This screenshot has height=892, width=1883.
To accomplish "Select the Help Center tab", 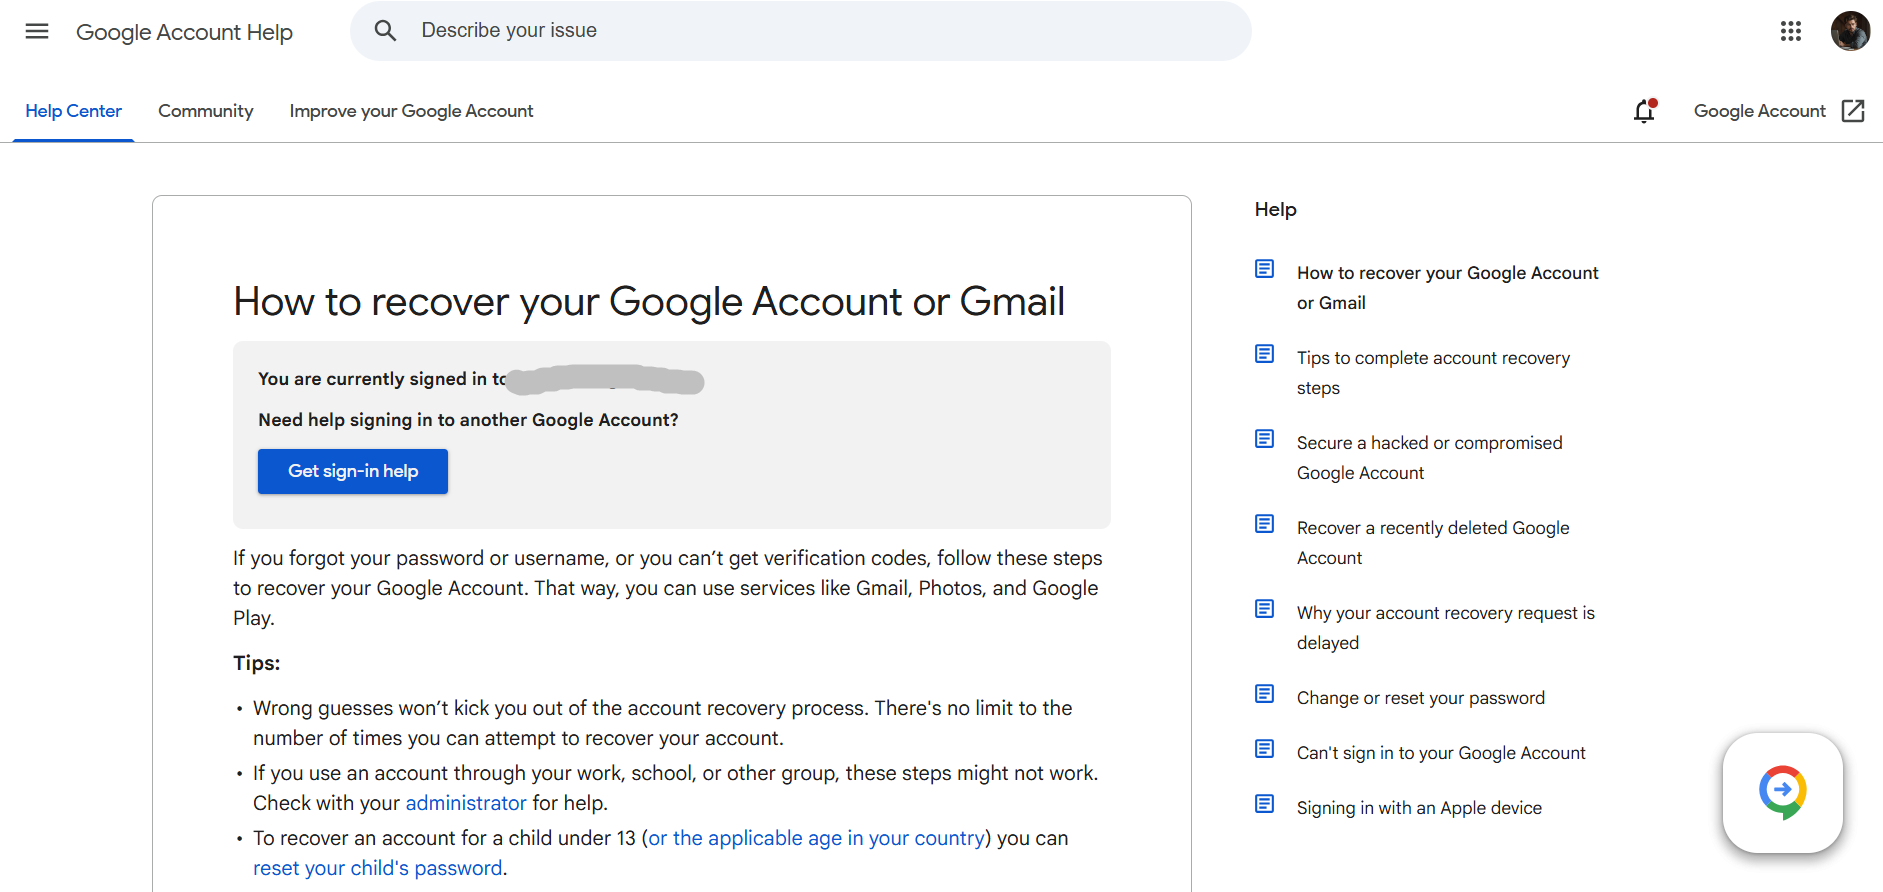I will coord(74,111).
